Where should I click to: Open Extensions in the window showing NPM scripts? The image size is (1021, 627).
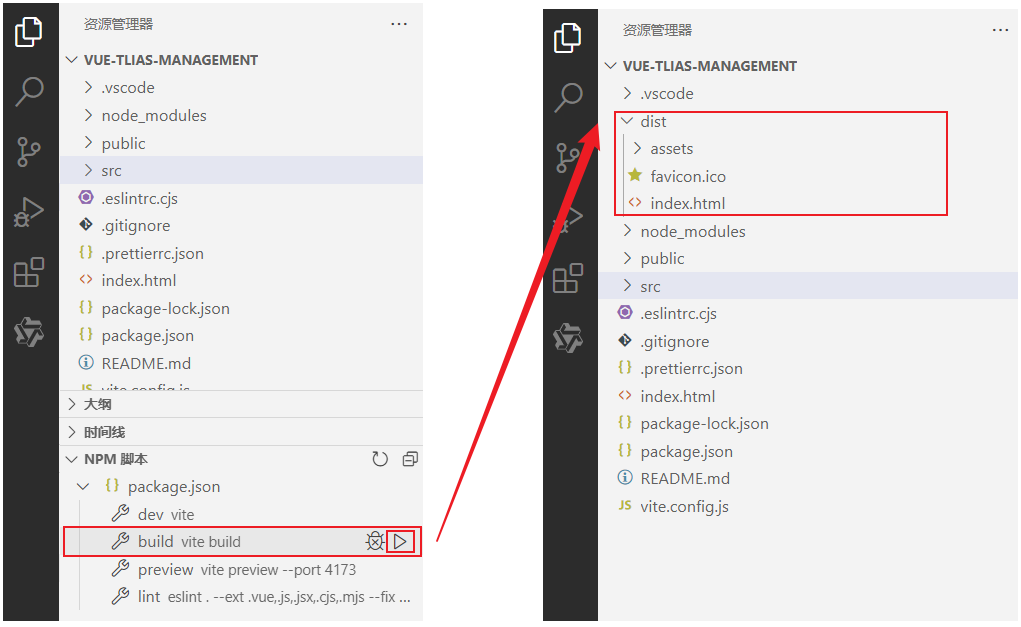(x=29, y=273)
